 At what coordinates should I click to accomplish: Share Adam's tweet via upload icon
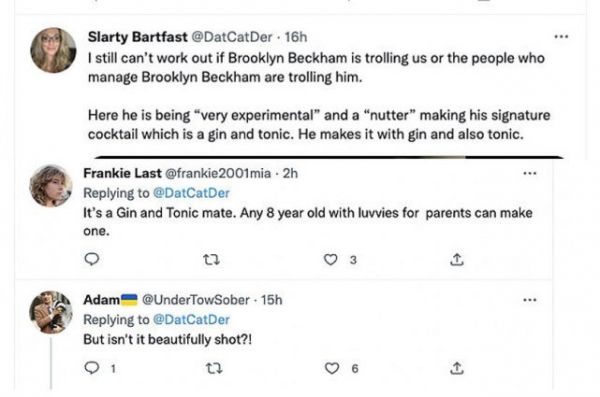(457, 368)
